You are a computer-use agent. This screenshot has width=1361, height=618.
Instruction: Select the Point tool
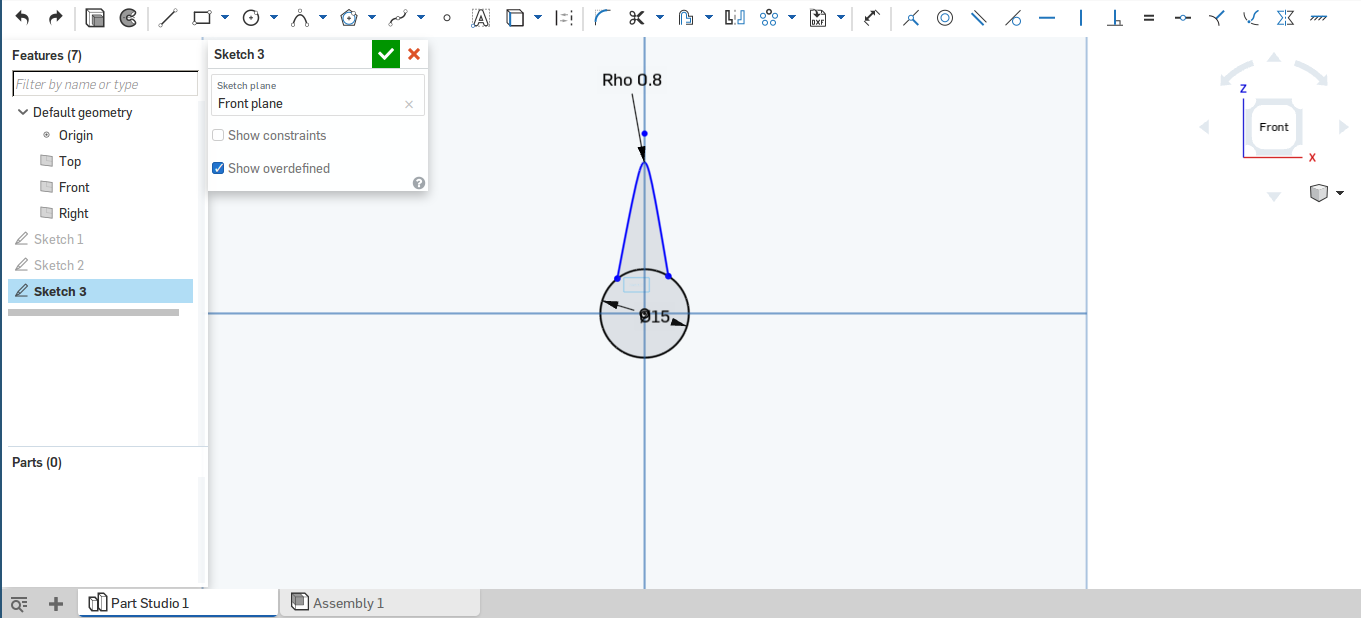point(447,18)
